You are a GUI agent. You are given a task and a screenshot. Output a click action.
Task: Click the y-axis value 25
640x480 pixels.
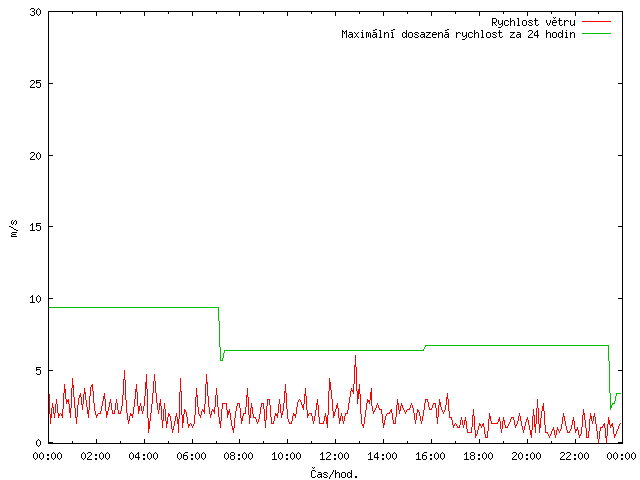pos(36,84)
